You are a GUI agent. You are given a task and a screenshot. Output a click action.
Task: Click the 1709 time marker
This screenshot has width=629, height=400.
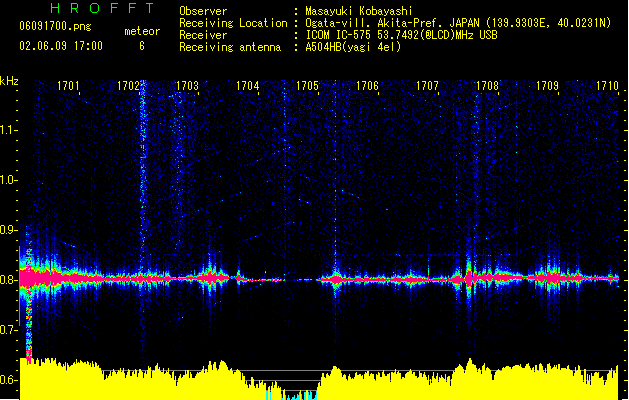[x=547, y=86]
